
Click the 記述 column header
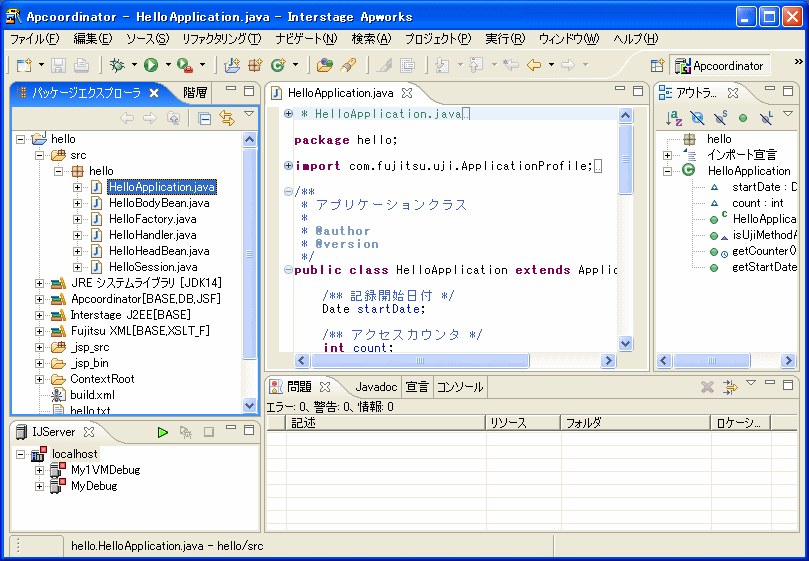point(386,423)
